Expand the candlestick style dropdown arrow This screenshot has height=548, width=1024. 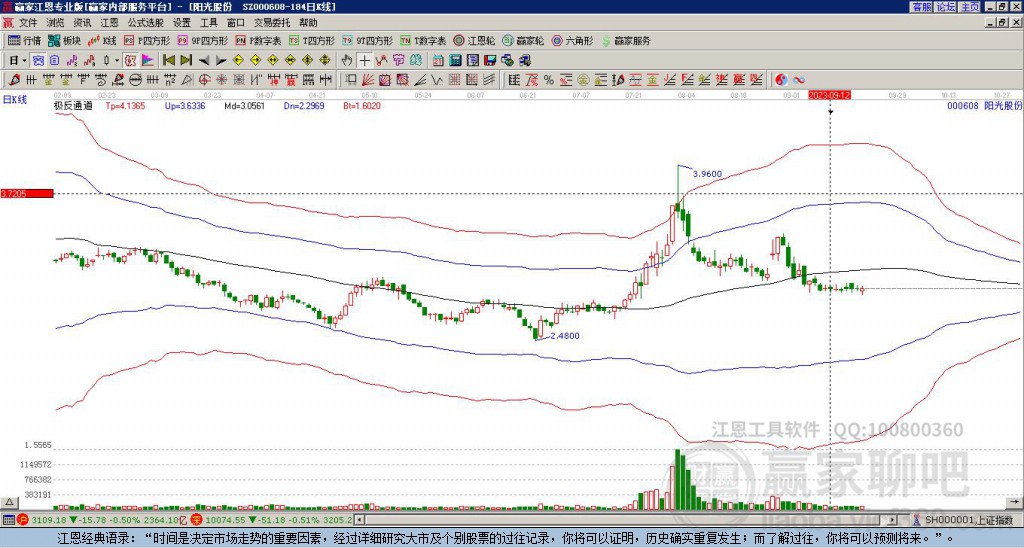(117, 60)
